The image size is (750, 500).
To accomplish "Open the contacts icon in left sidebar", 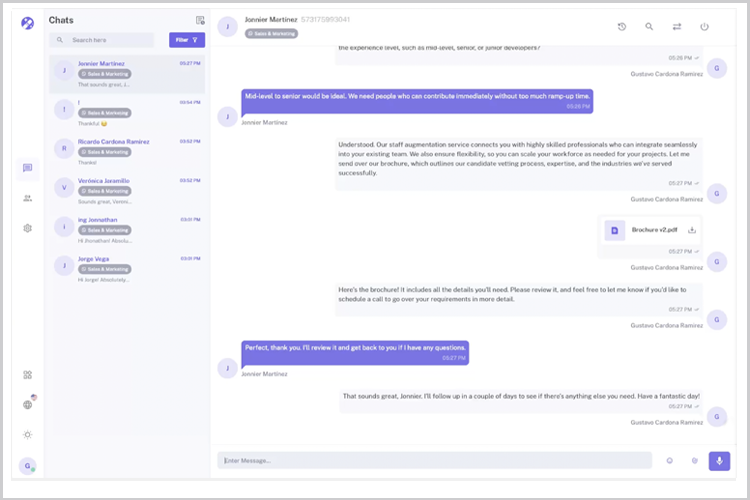I will tap(28, 198).
